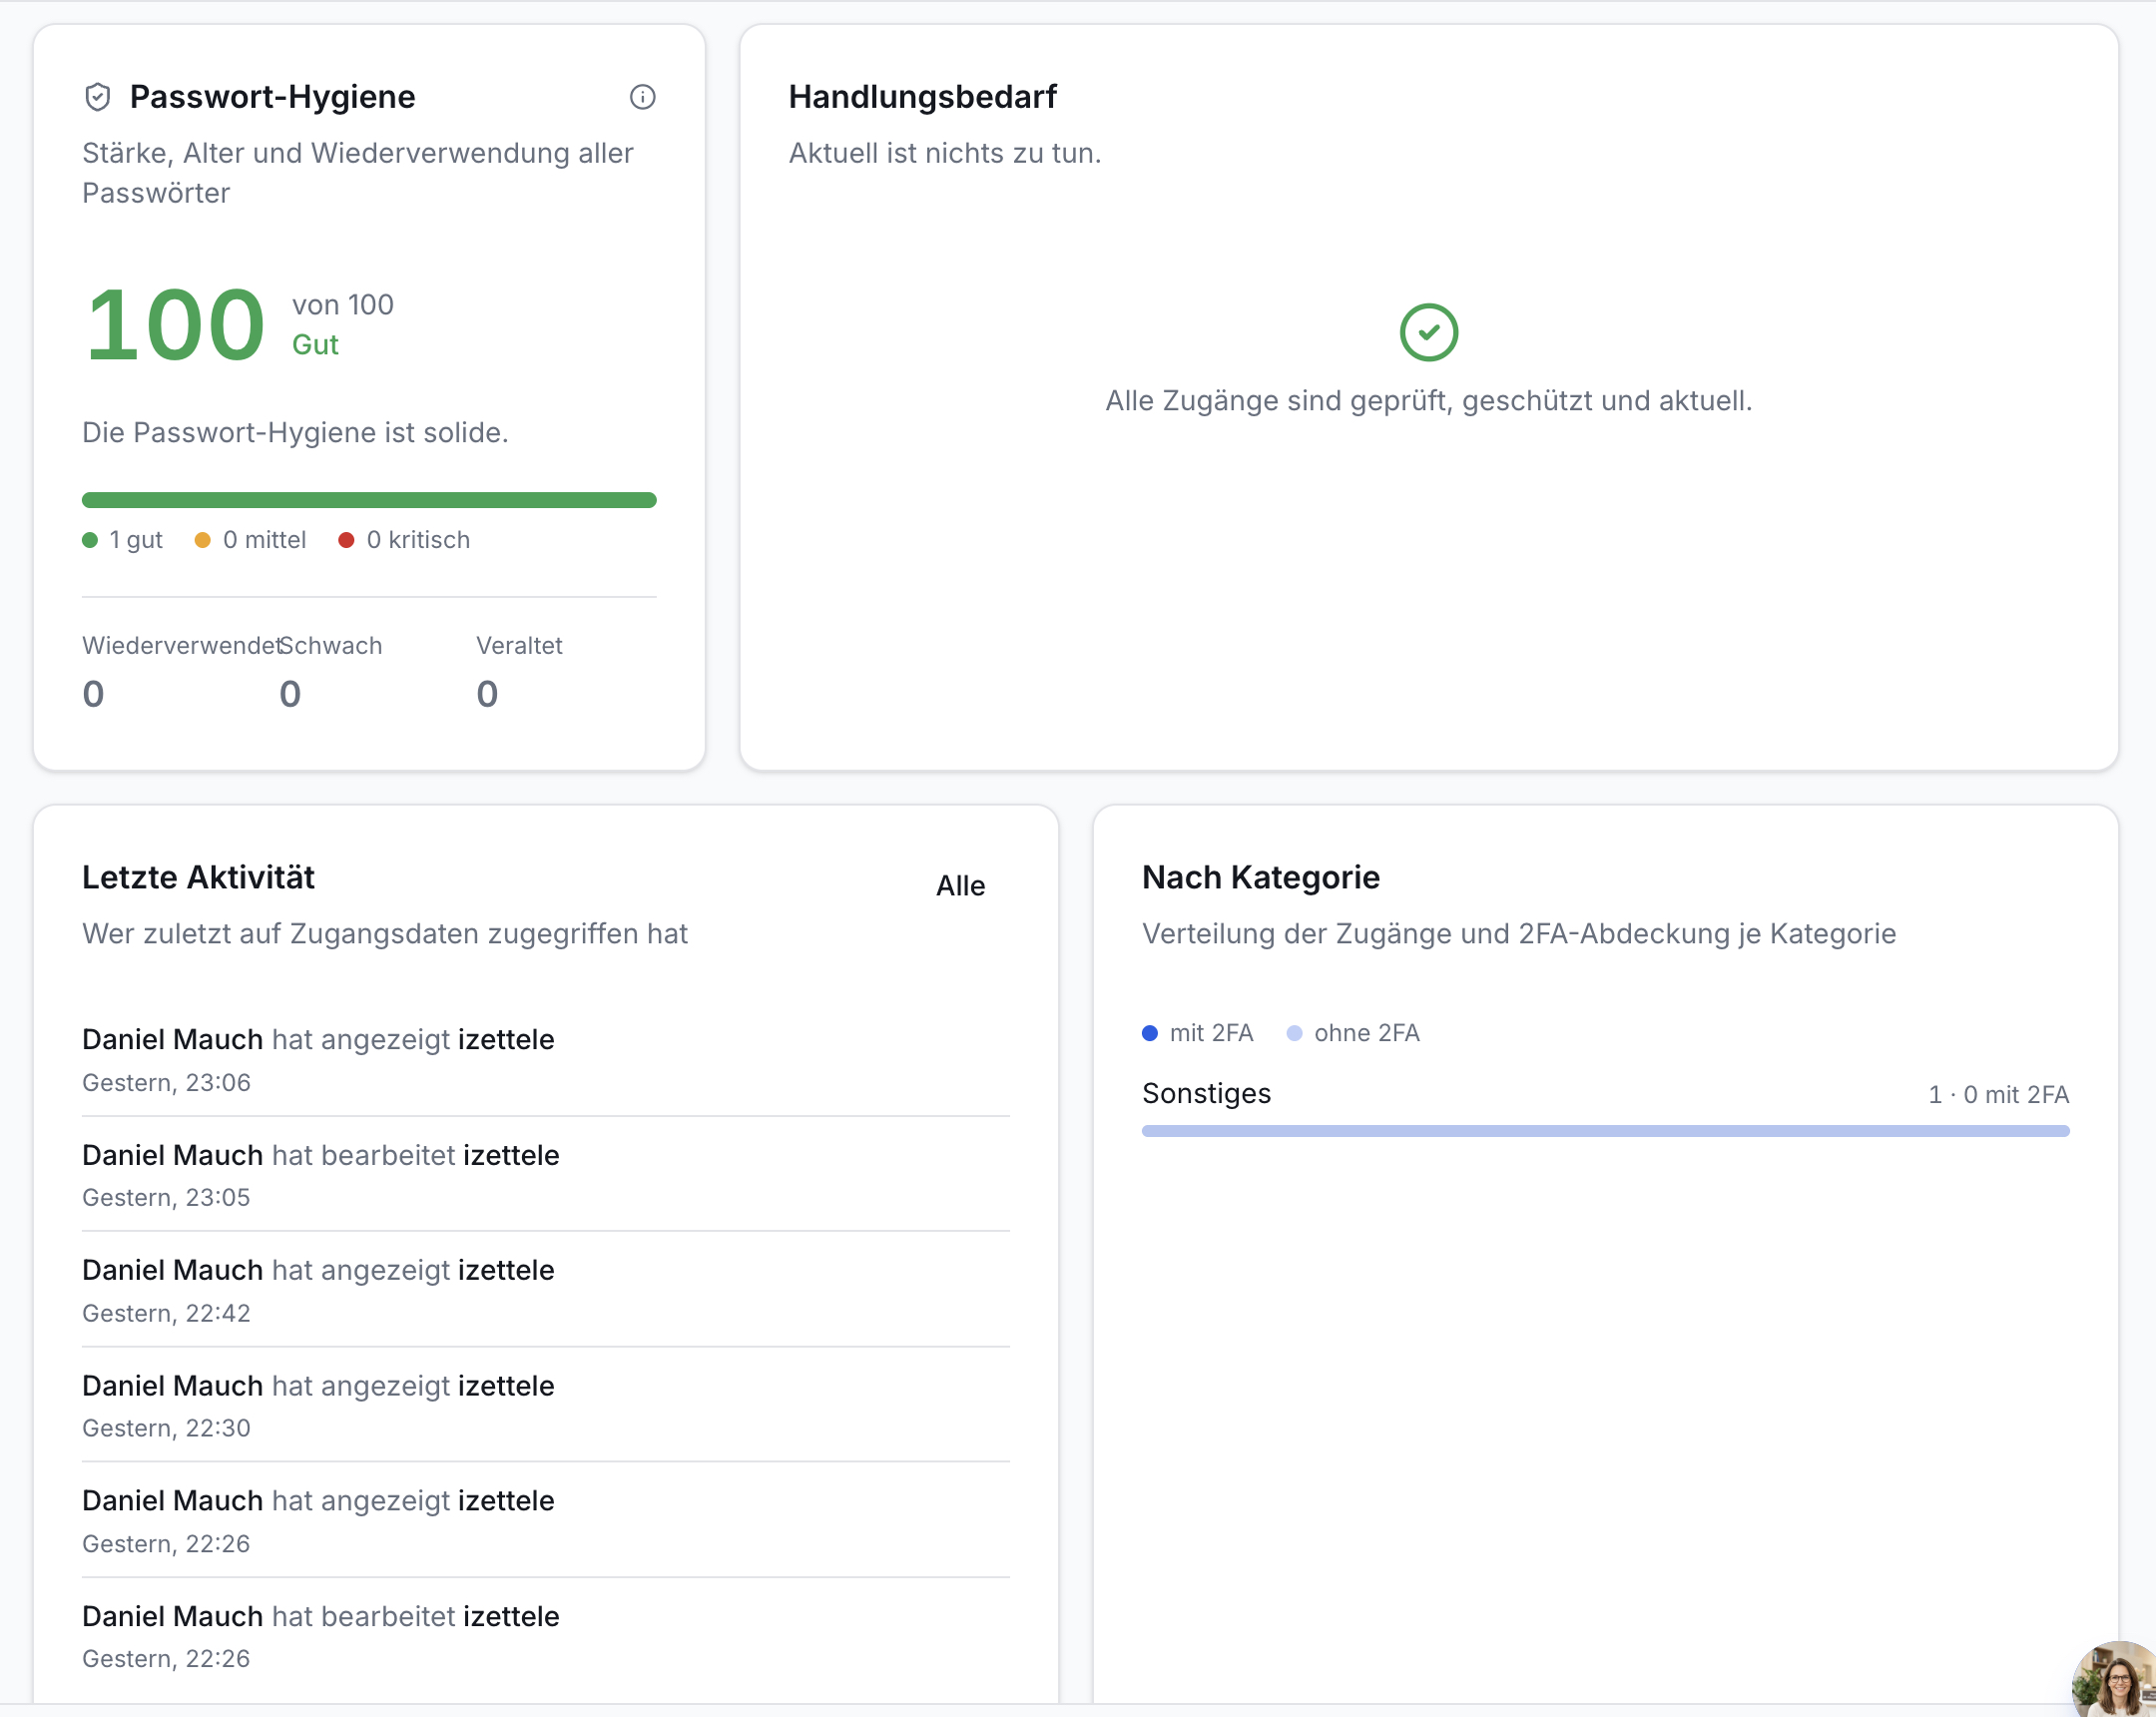Click the ohne 2FA legend dot
The height and width of the screenshot is (1717, 2156).
coord(1294,1033)
